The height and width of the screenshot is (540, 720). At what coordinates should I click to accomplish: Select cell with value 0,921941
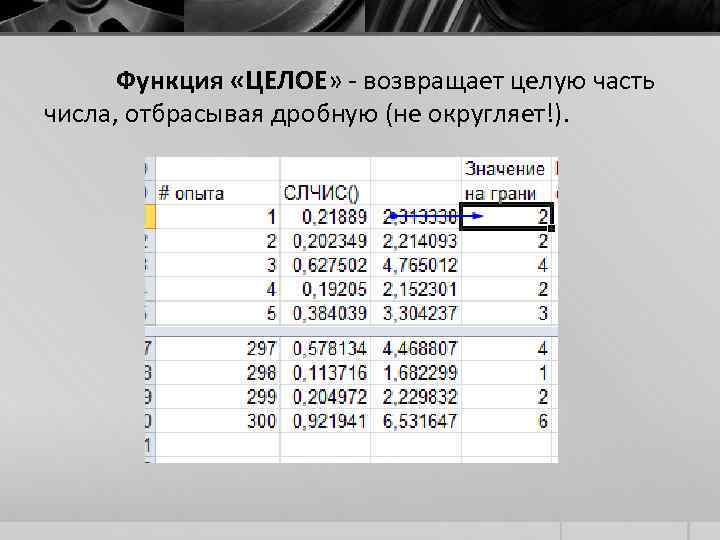pos(325,421)
